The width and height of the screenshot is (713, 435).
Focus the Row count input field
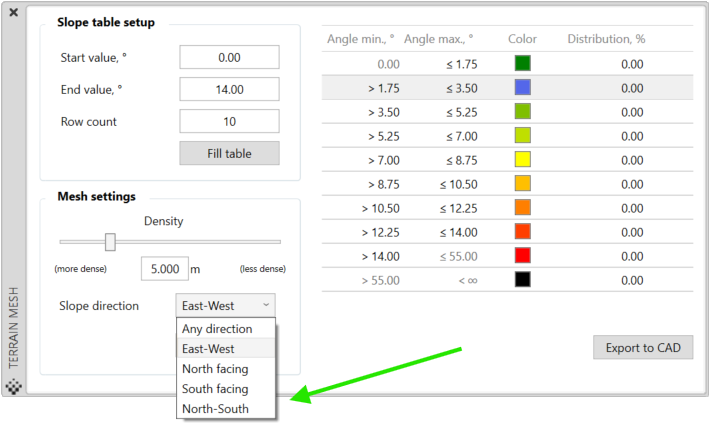pyautogui.click(x=229, y=122)
